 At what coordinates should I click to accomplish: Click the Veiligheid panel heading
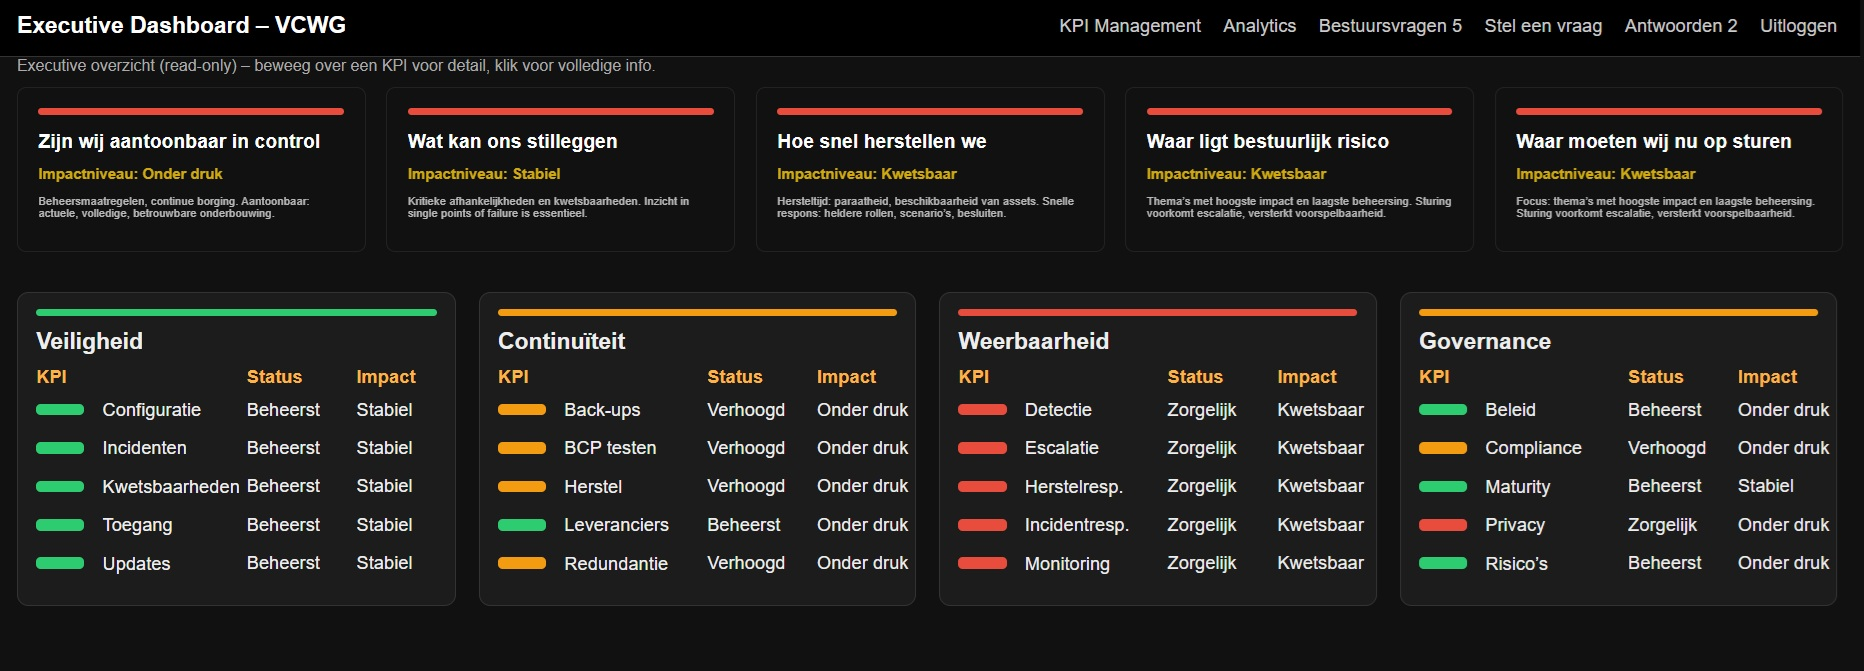point(90,341)
